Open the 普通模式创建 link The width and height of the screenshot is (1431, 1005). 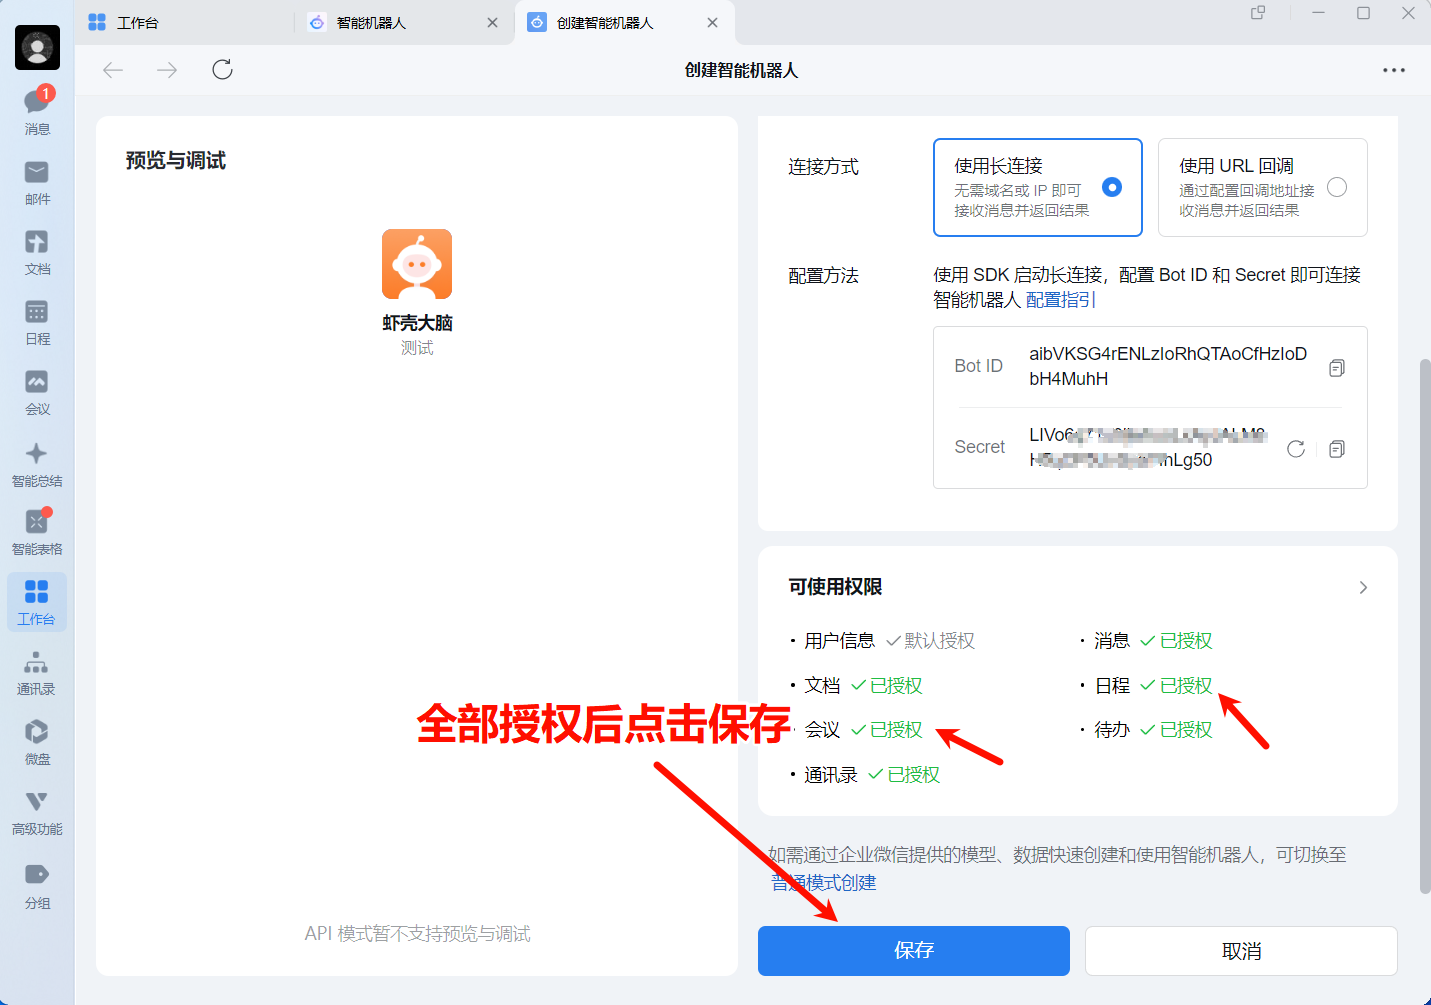click(824, 882)
